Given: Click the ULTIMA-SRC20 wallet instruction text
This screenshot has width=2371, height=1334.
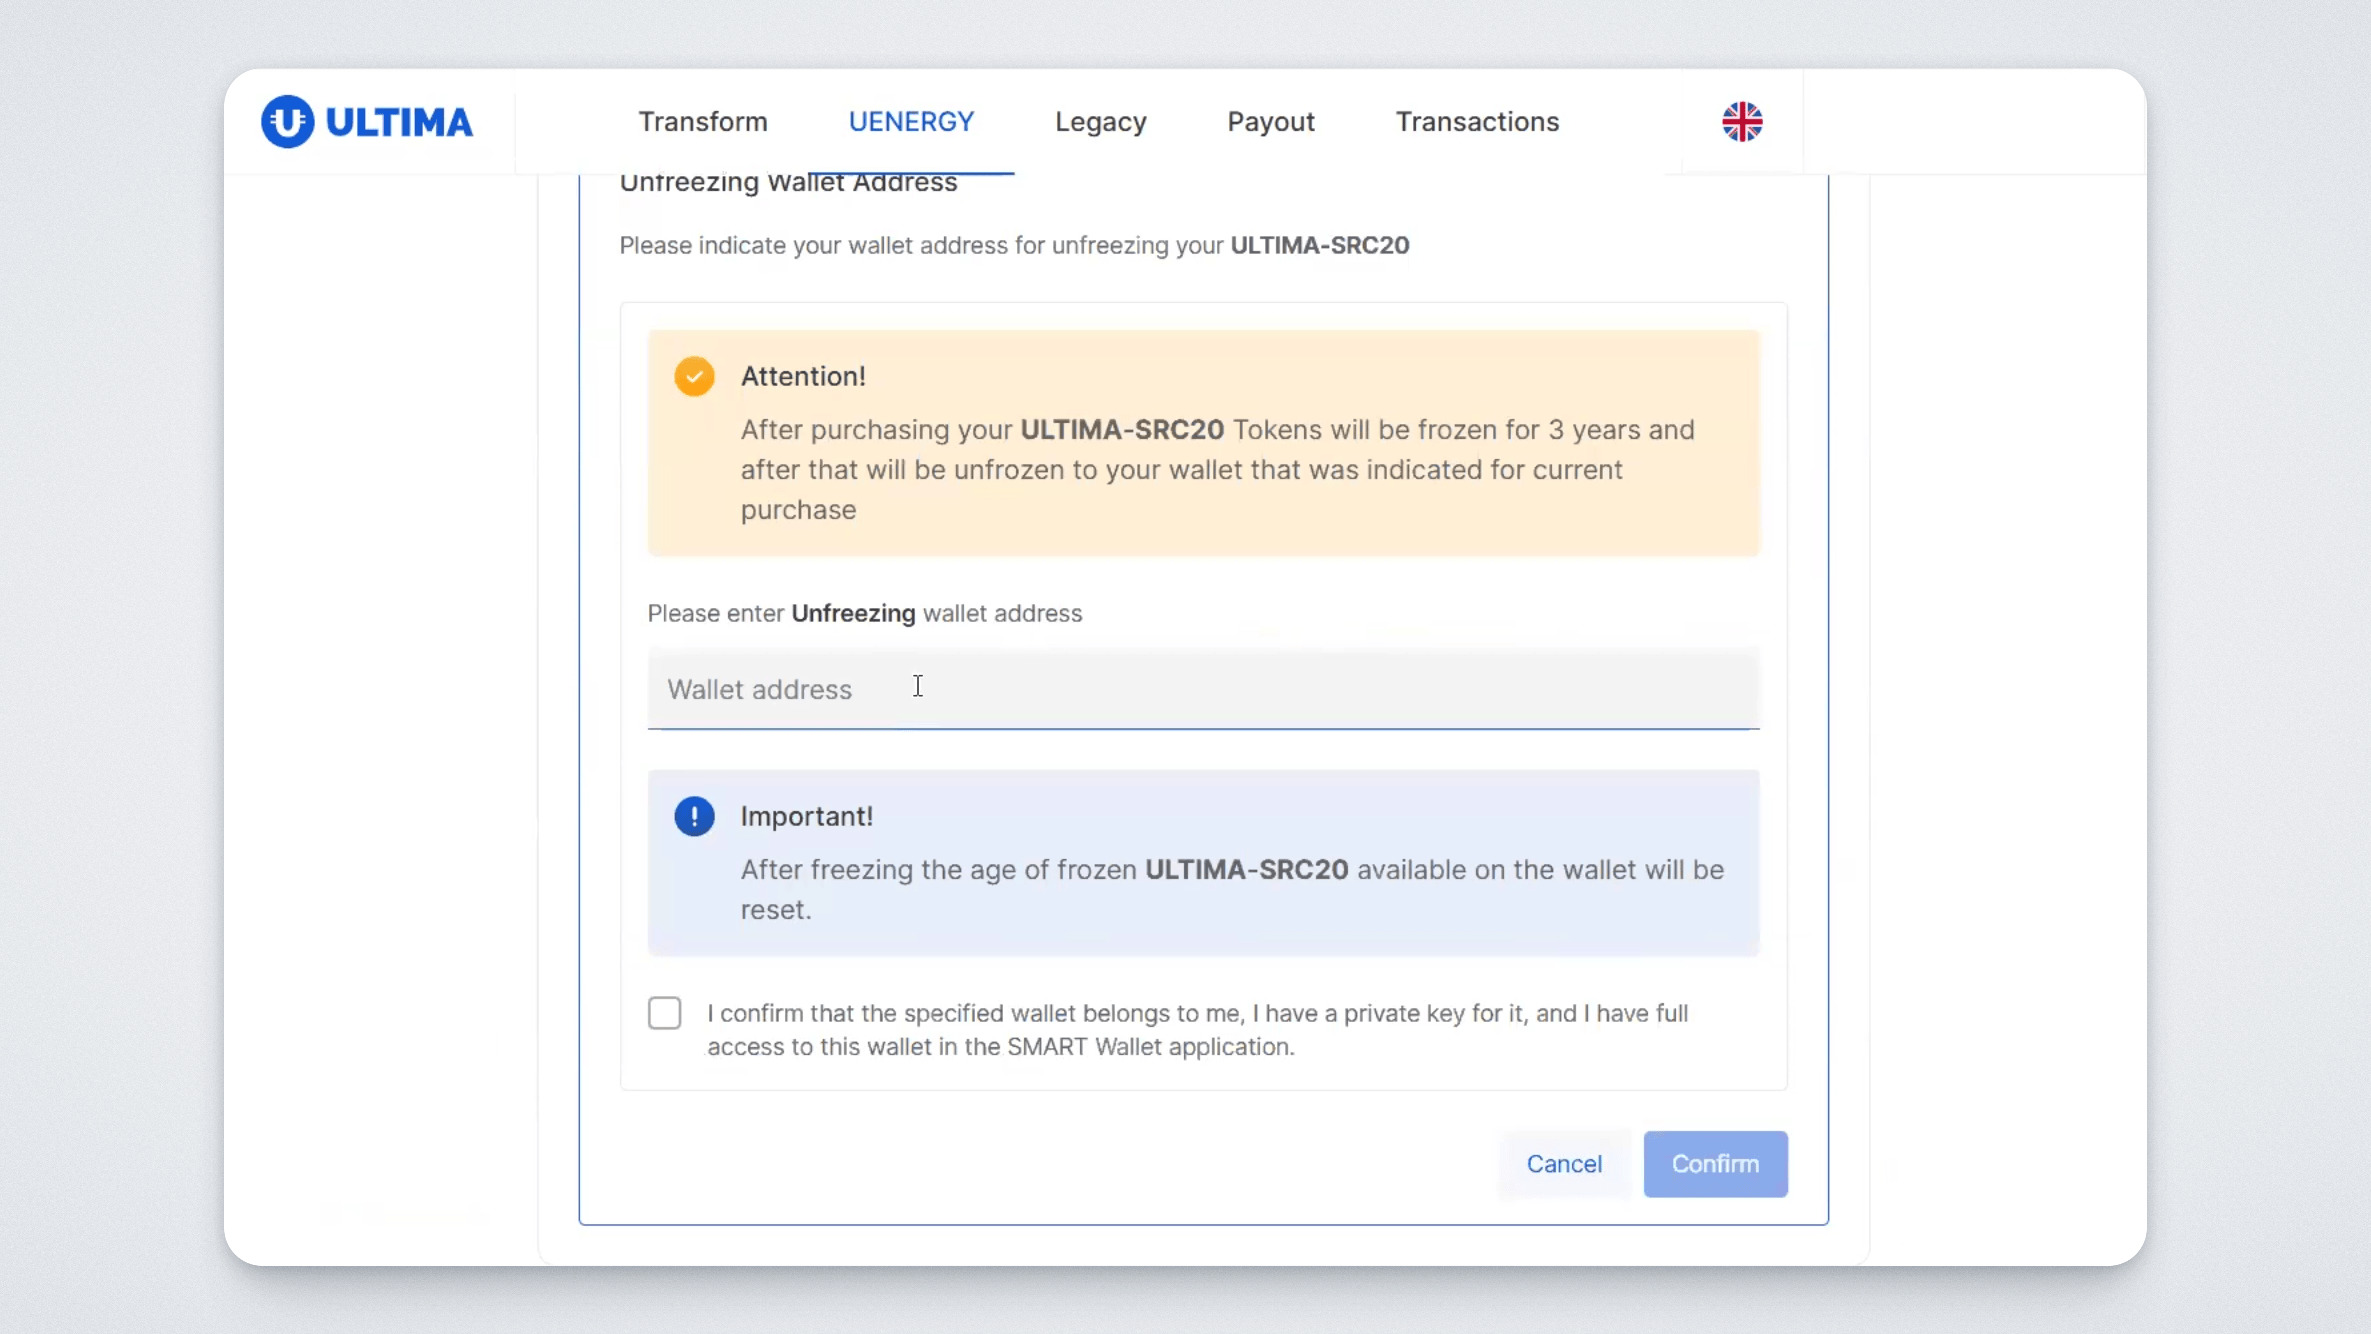Looking at the screenshot, I should point(1013,246).
